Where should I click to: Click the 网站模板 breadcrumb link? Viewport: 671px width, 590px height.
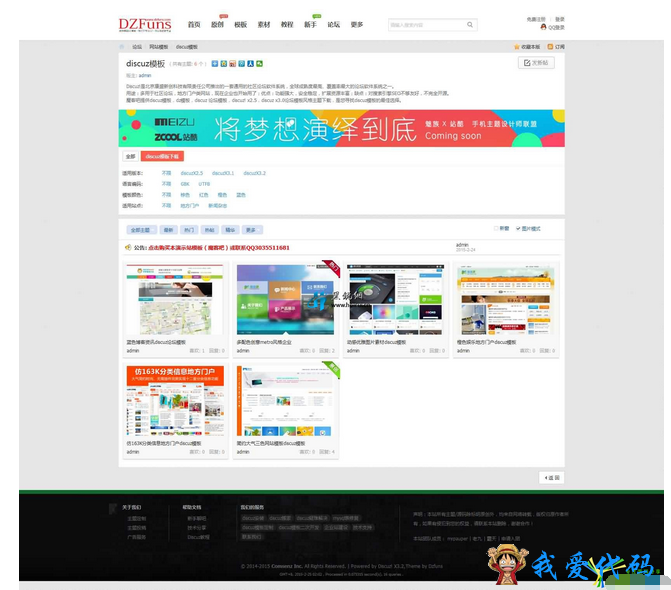click(158, 47)
